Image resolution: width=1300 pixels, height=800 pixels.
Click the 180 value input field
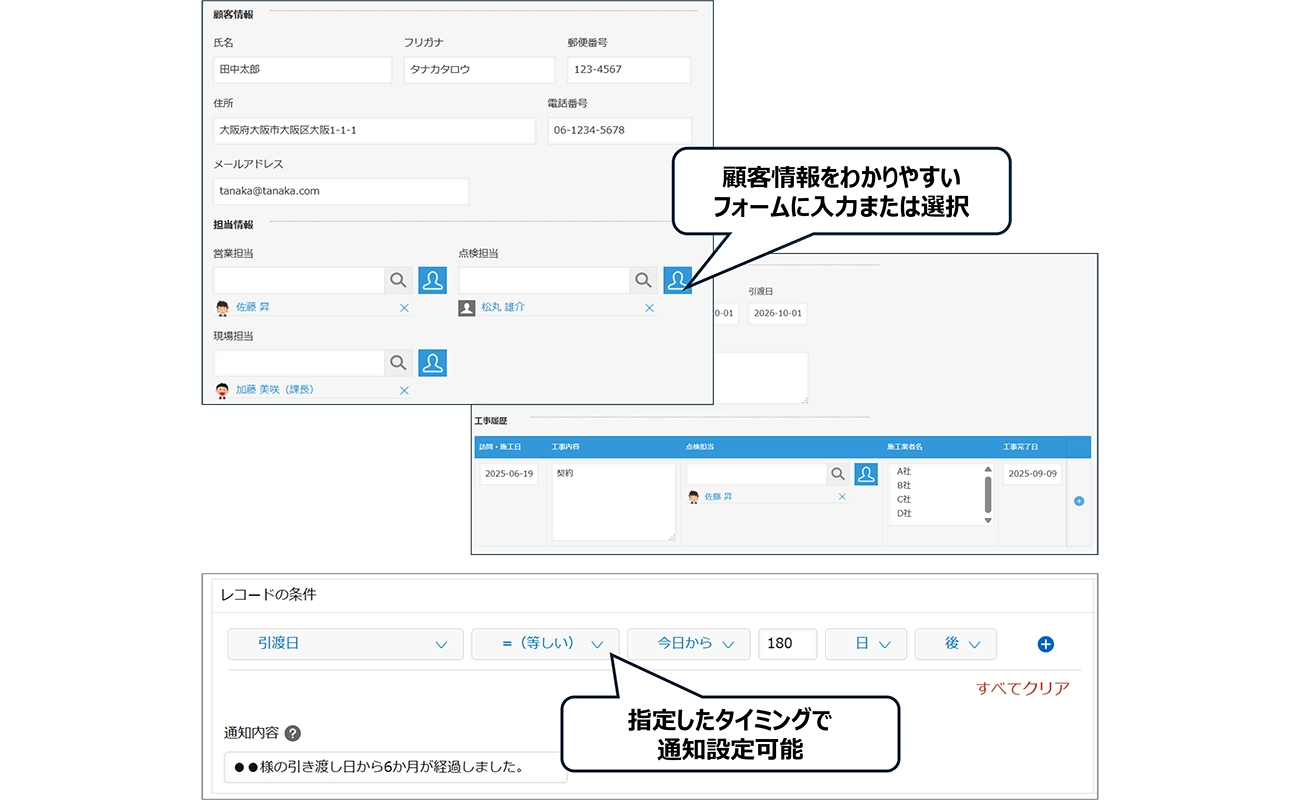[787, 644]
